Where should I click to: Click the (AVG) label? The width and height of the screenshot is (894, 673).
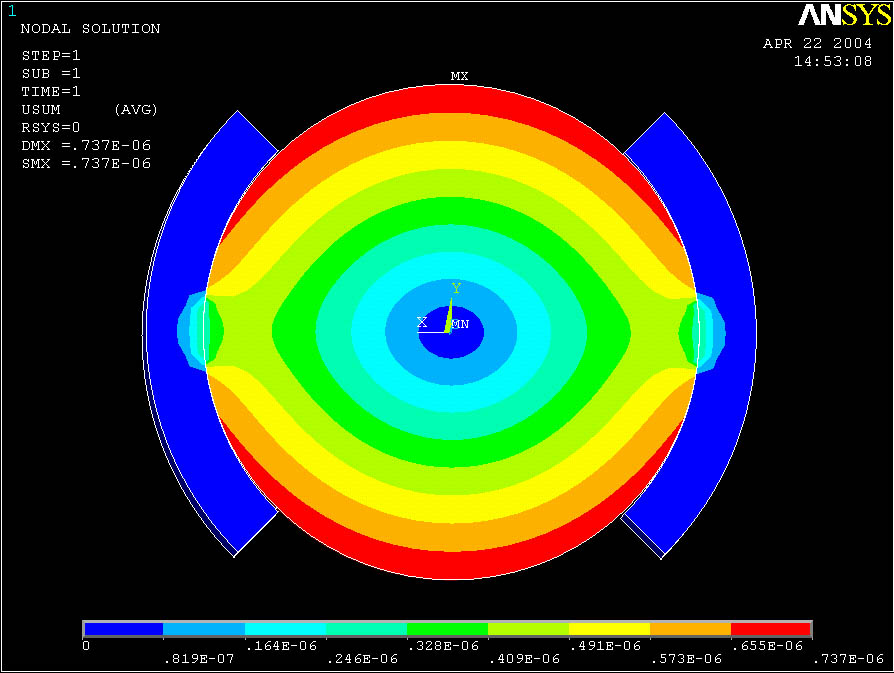[136, 110]
